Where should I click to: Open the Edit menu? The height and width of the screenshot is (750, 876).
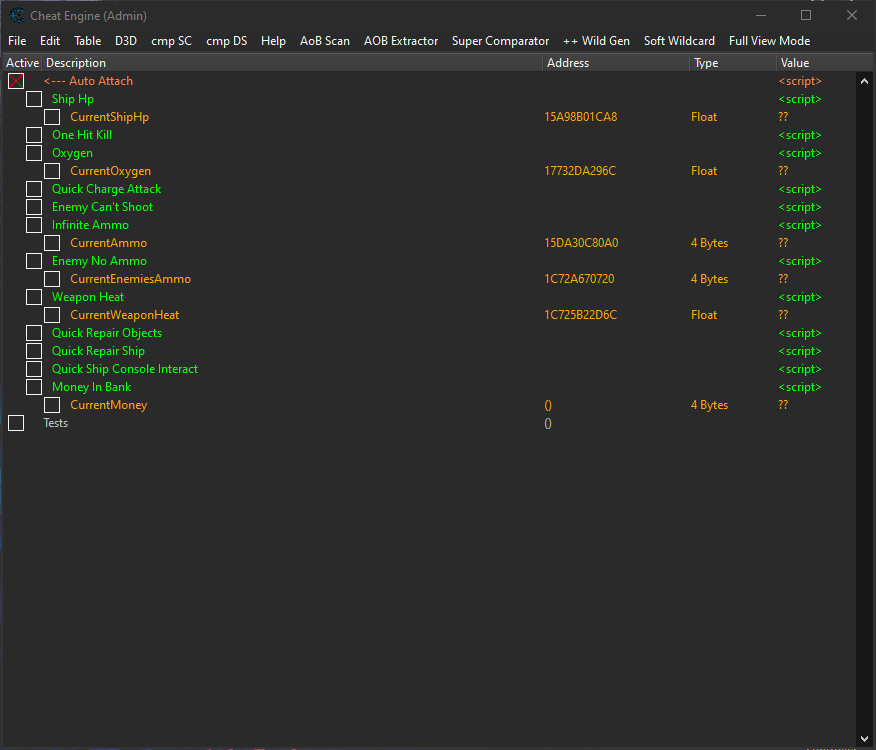coord(50,41)
